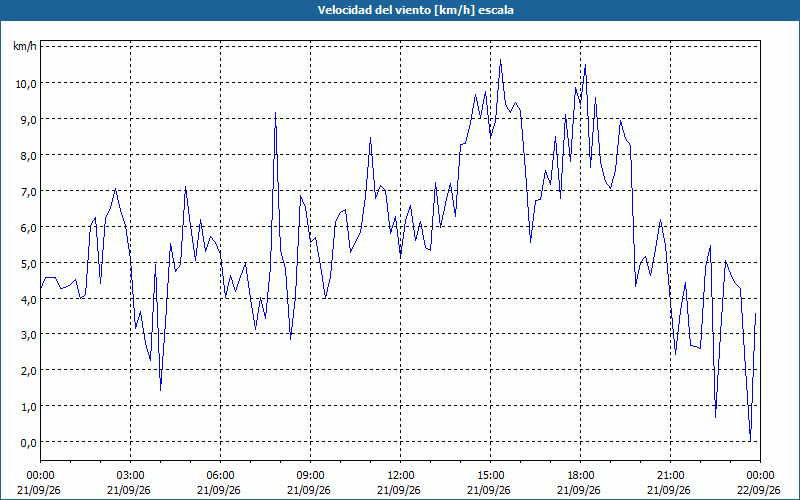The height and width of the screenshot is (500, 800).
Task: Click the '21/09/26' date under 03:00
Action: point(129,490)
